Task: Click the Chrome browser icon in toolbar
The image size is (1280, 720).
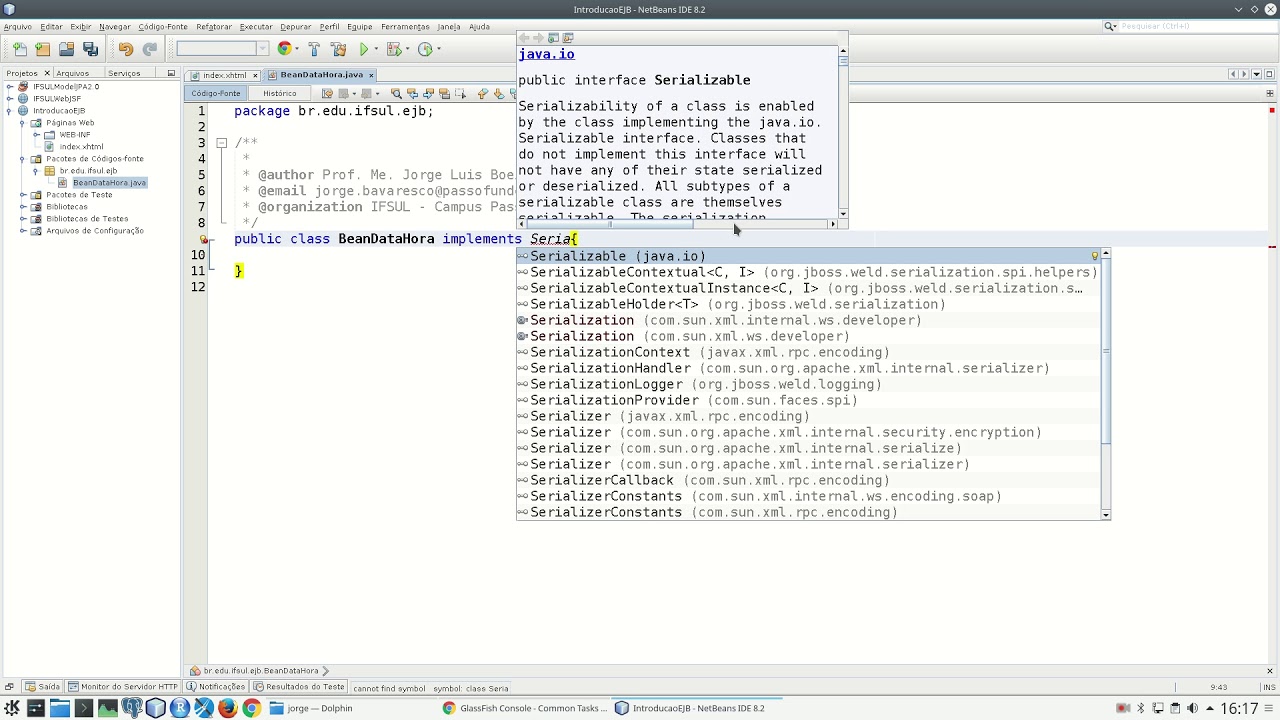Action: point(285,49)
